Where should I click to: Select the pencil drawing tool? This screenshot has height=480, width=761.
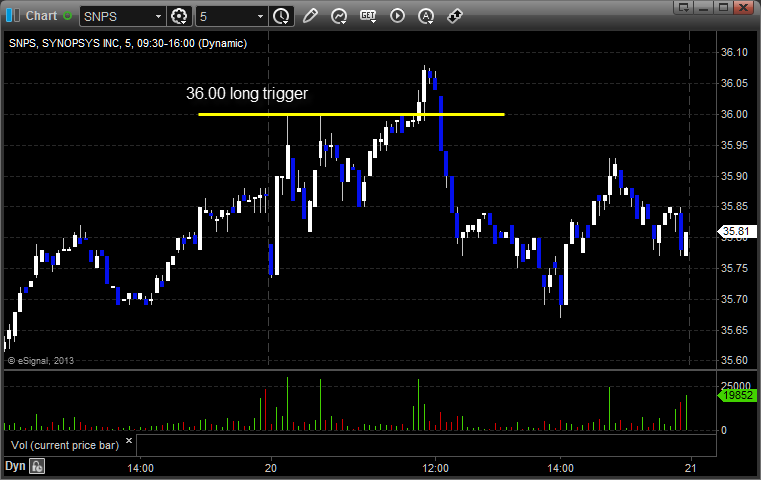tap(310, 16)
